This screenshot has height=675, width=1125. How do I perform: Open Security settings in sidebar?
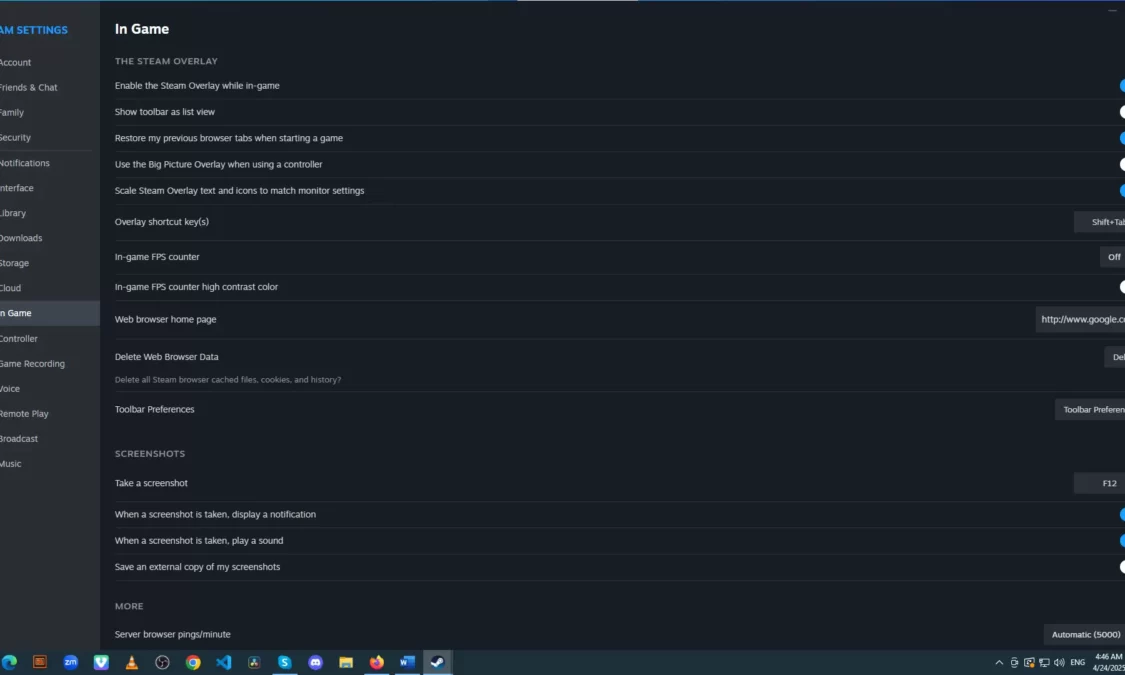point(16,138)
